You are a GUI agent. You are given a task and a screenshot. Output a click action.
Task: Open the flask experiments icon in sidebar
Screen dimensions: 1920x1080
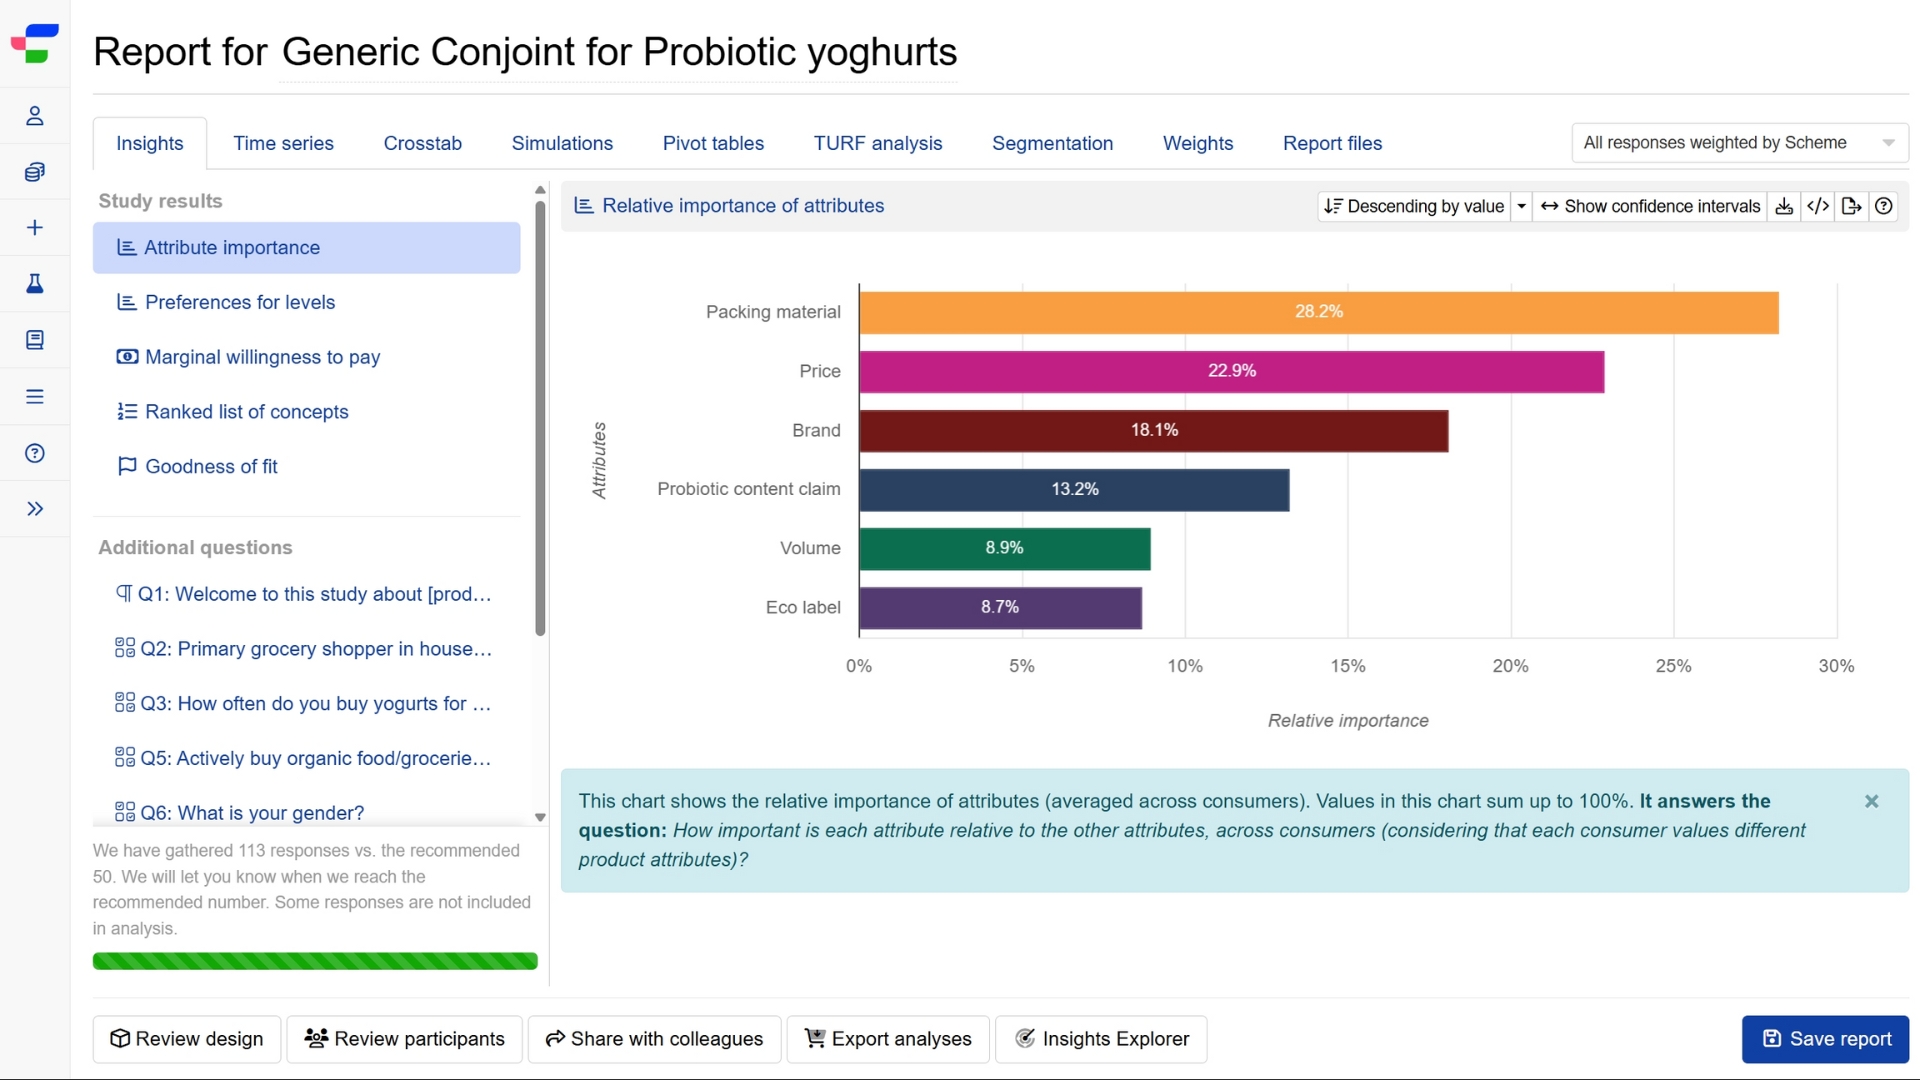35,284
